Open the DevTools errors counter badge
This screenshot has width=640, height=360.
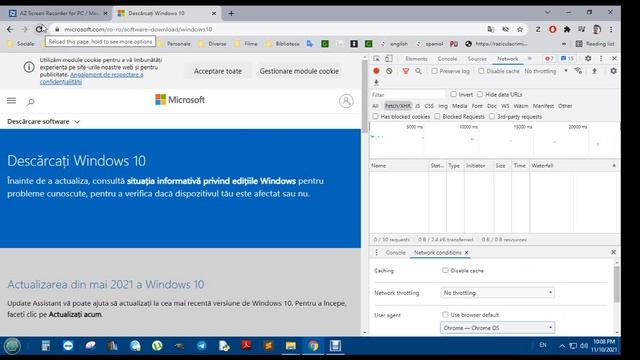click(x=549, y=59)
